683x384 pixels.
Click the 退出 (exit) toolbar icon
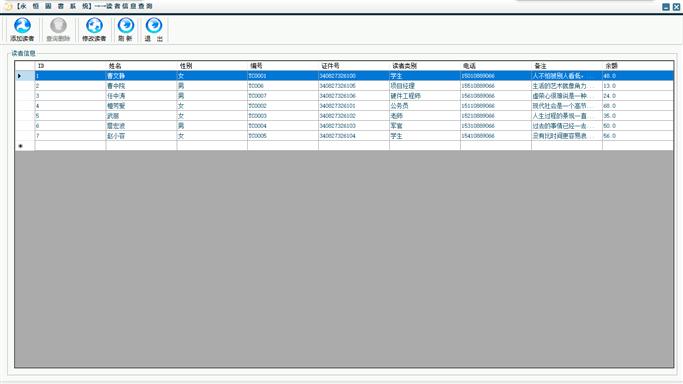(x=153, y=30)
